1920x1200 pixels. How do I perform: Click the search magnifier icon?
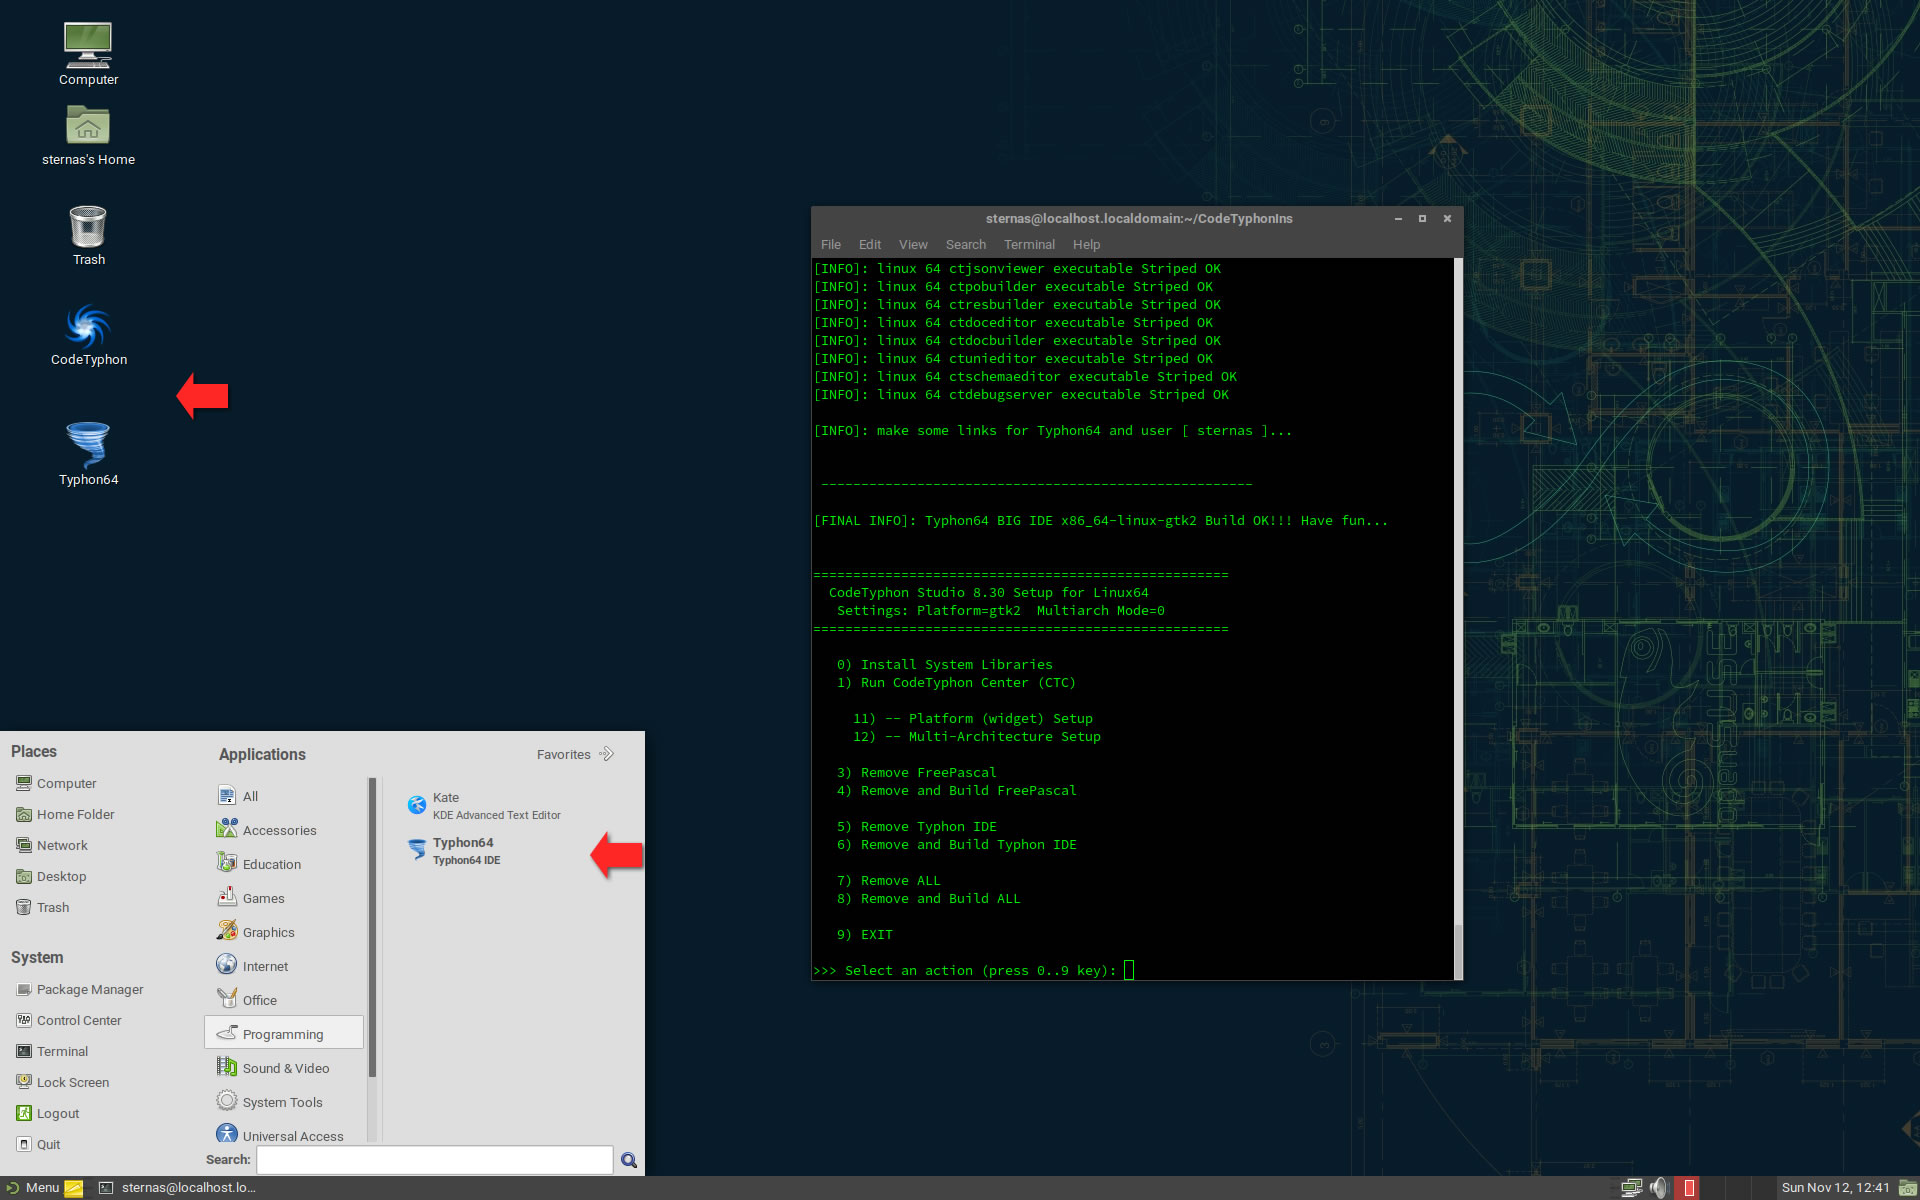click(629, 1160)
